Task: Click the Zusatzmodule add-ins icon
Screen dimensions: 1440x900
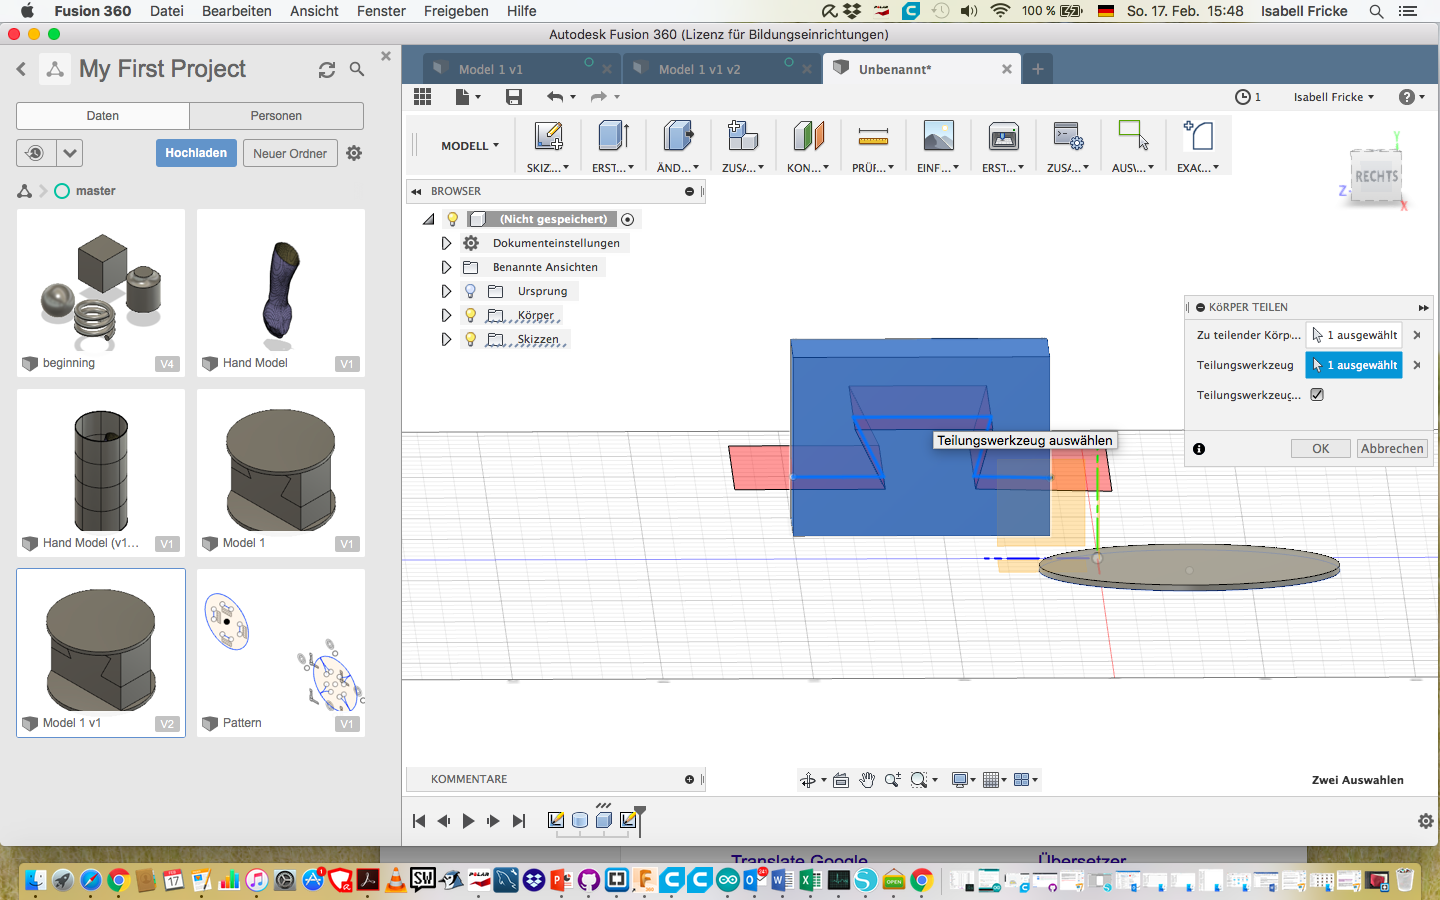Action: (1068, 136)
